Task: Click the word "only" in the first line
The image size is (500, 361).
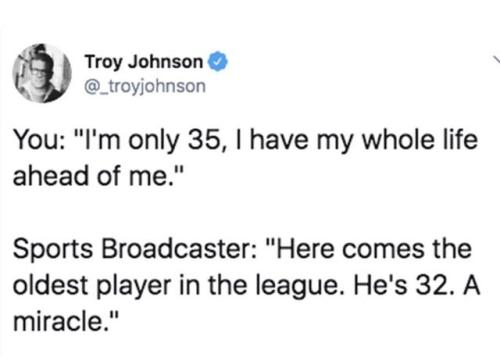Action: [154, 140]
